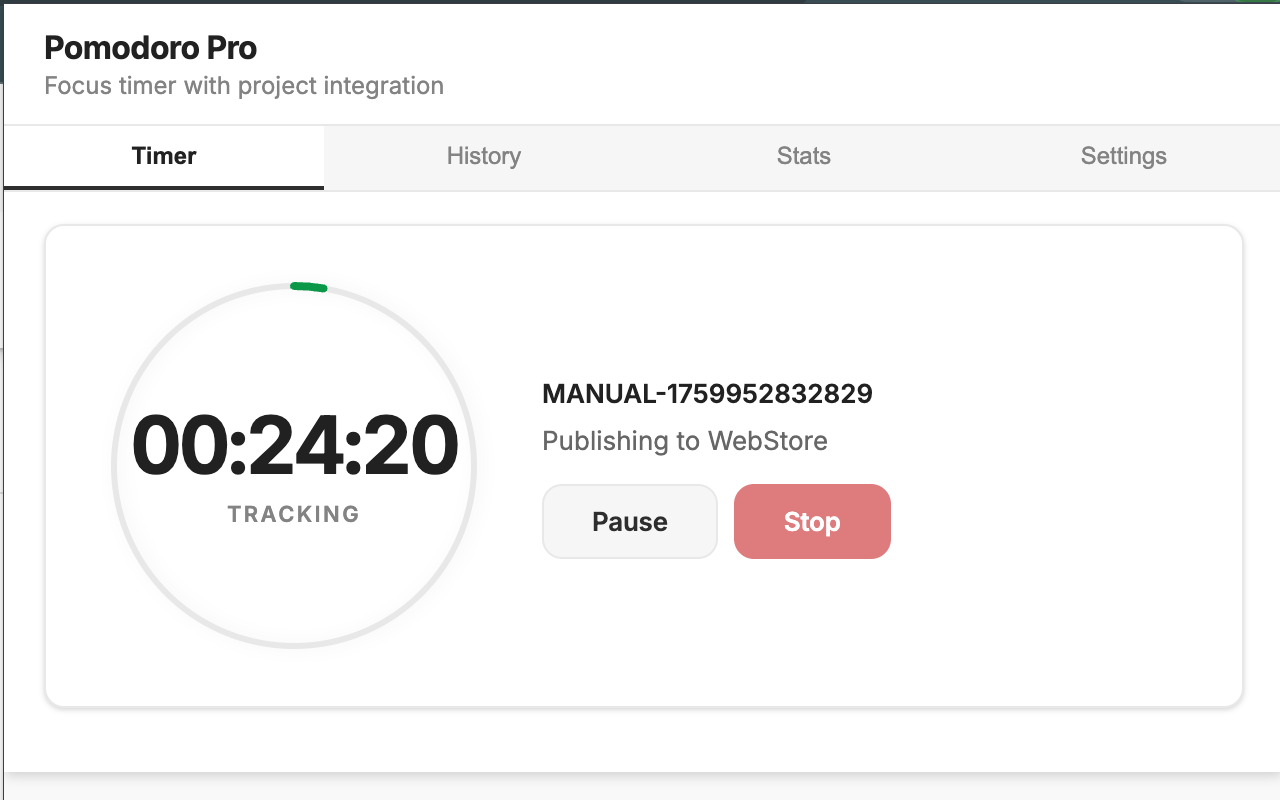
Task: Click the Pomodoro Pro title
Action: point(150,48)
